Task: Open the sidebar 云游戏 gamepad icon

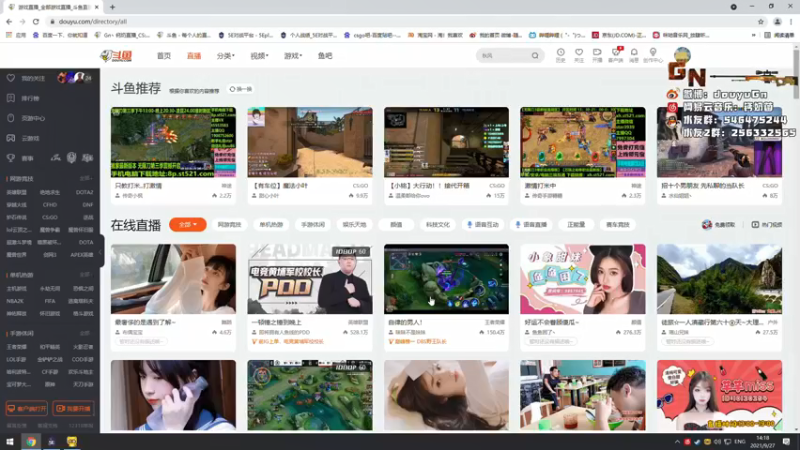Action: click(10, 138)
